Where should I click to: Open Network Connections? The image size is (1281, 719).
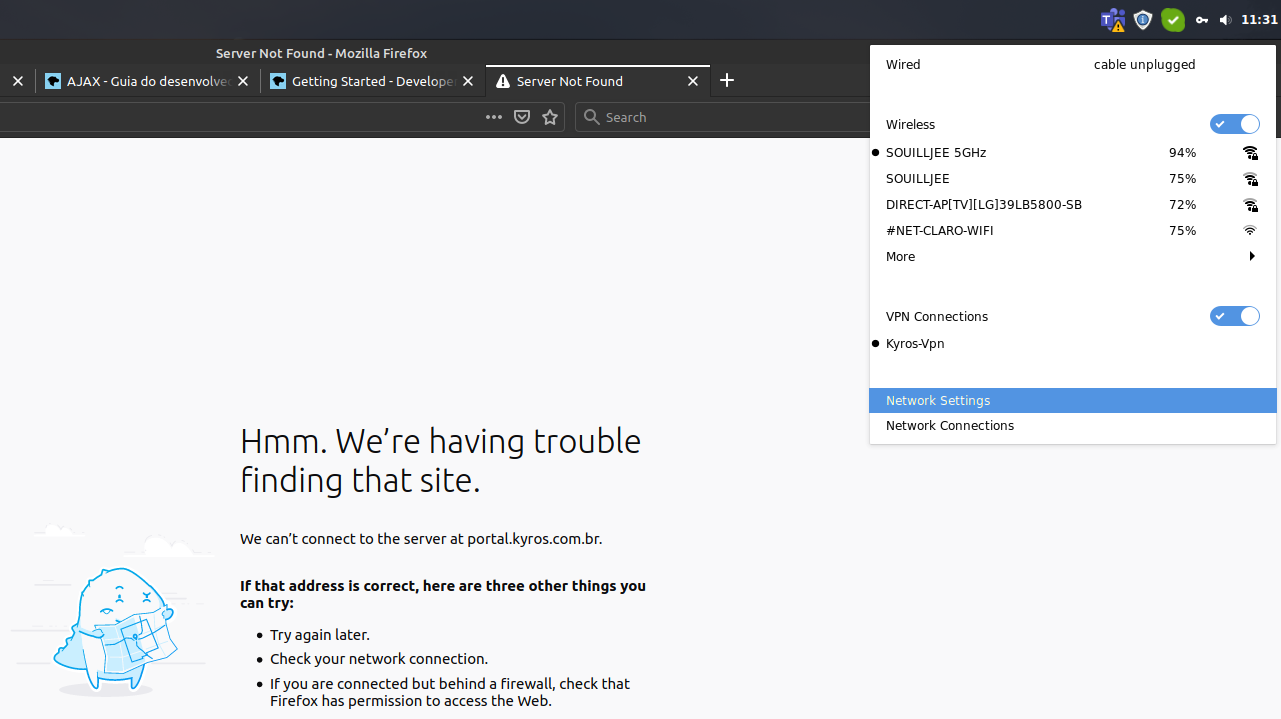coord(950,426)
